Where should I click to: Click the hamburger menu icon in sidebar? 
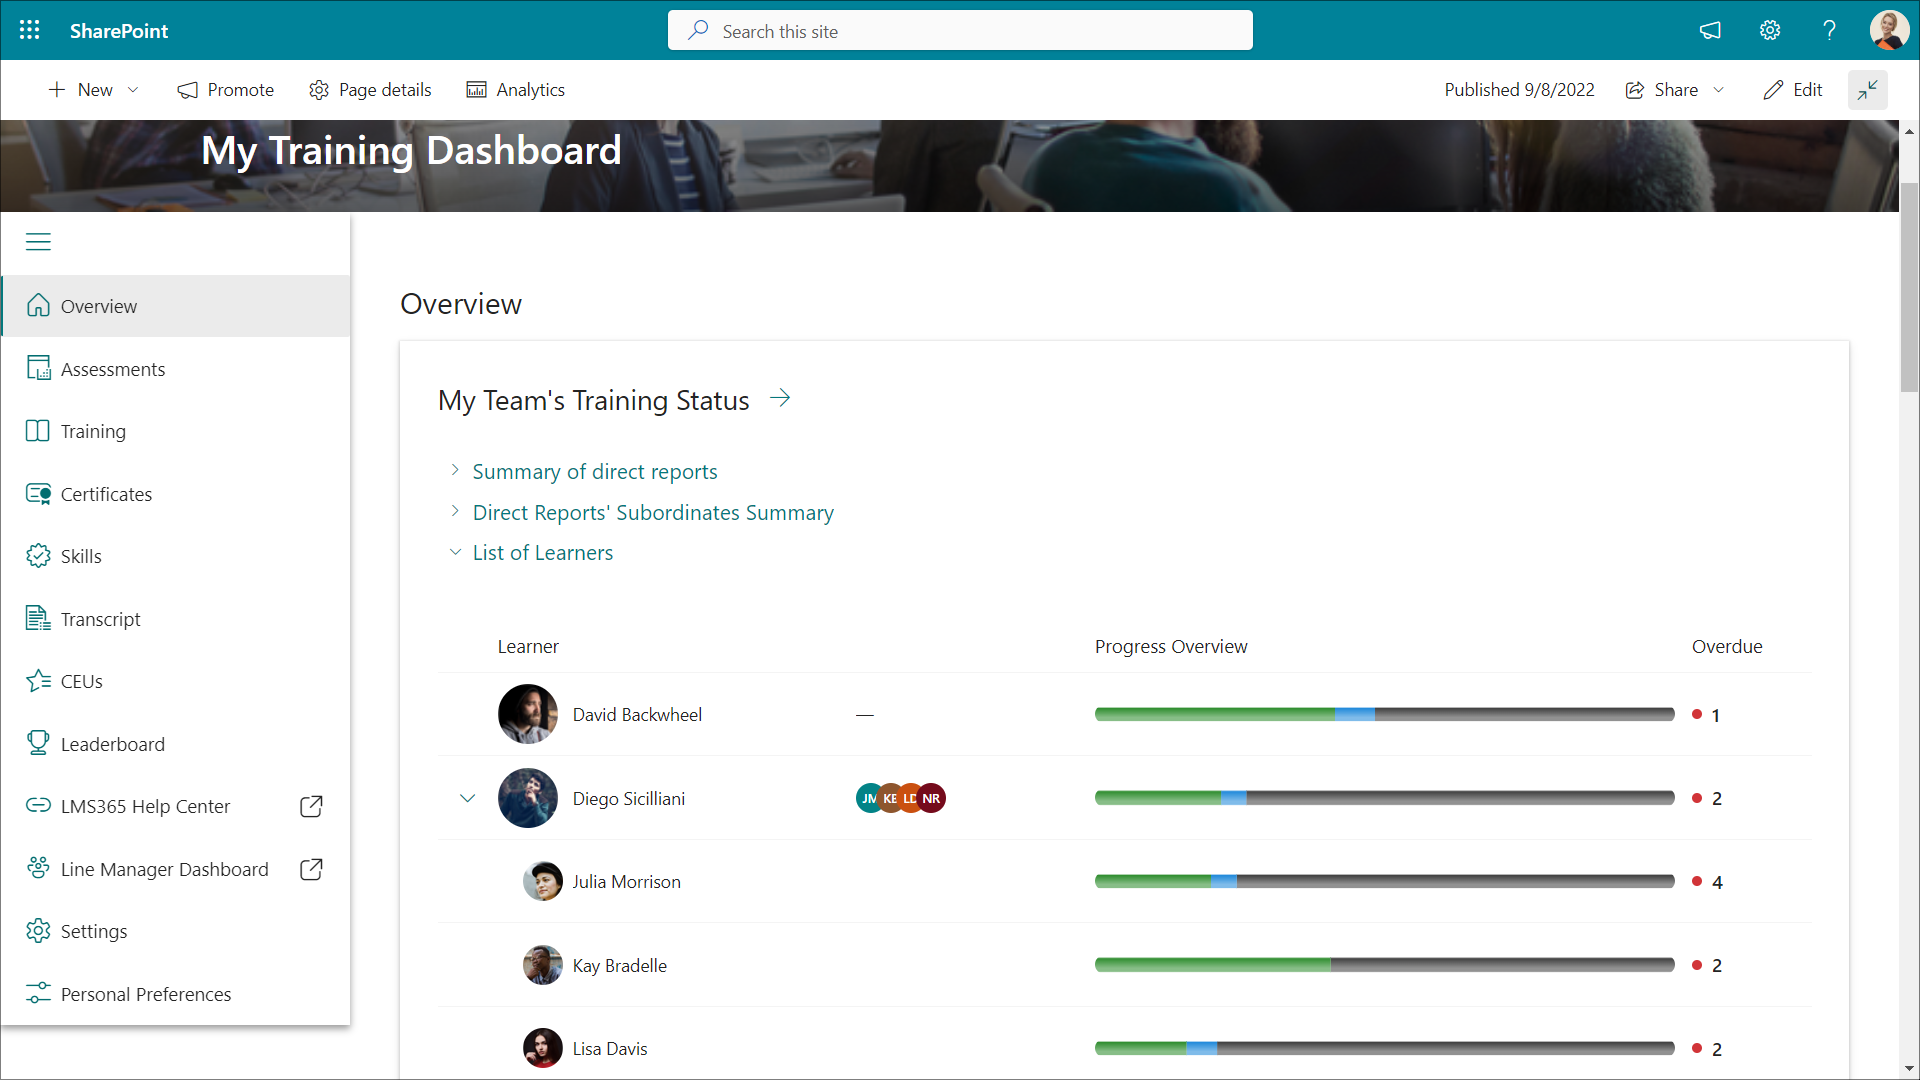(x=38, y=242)
